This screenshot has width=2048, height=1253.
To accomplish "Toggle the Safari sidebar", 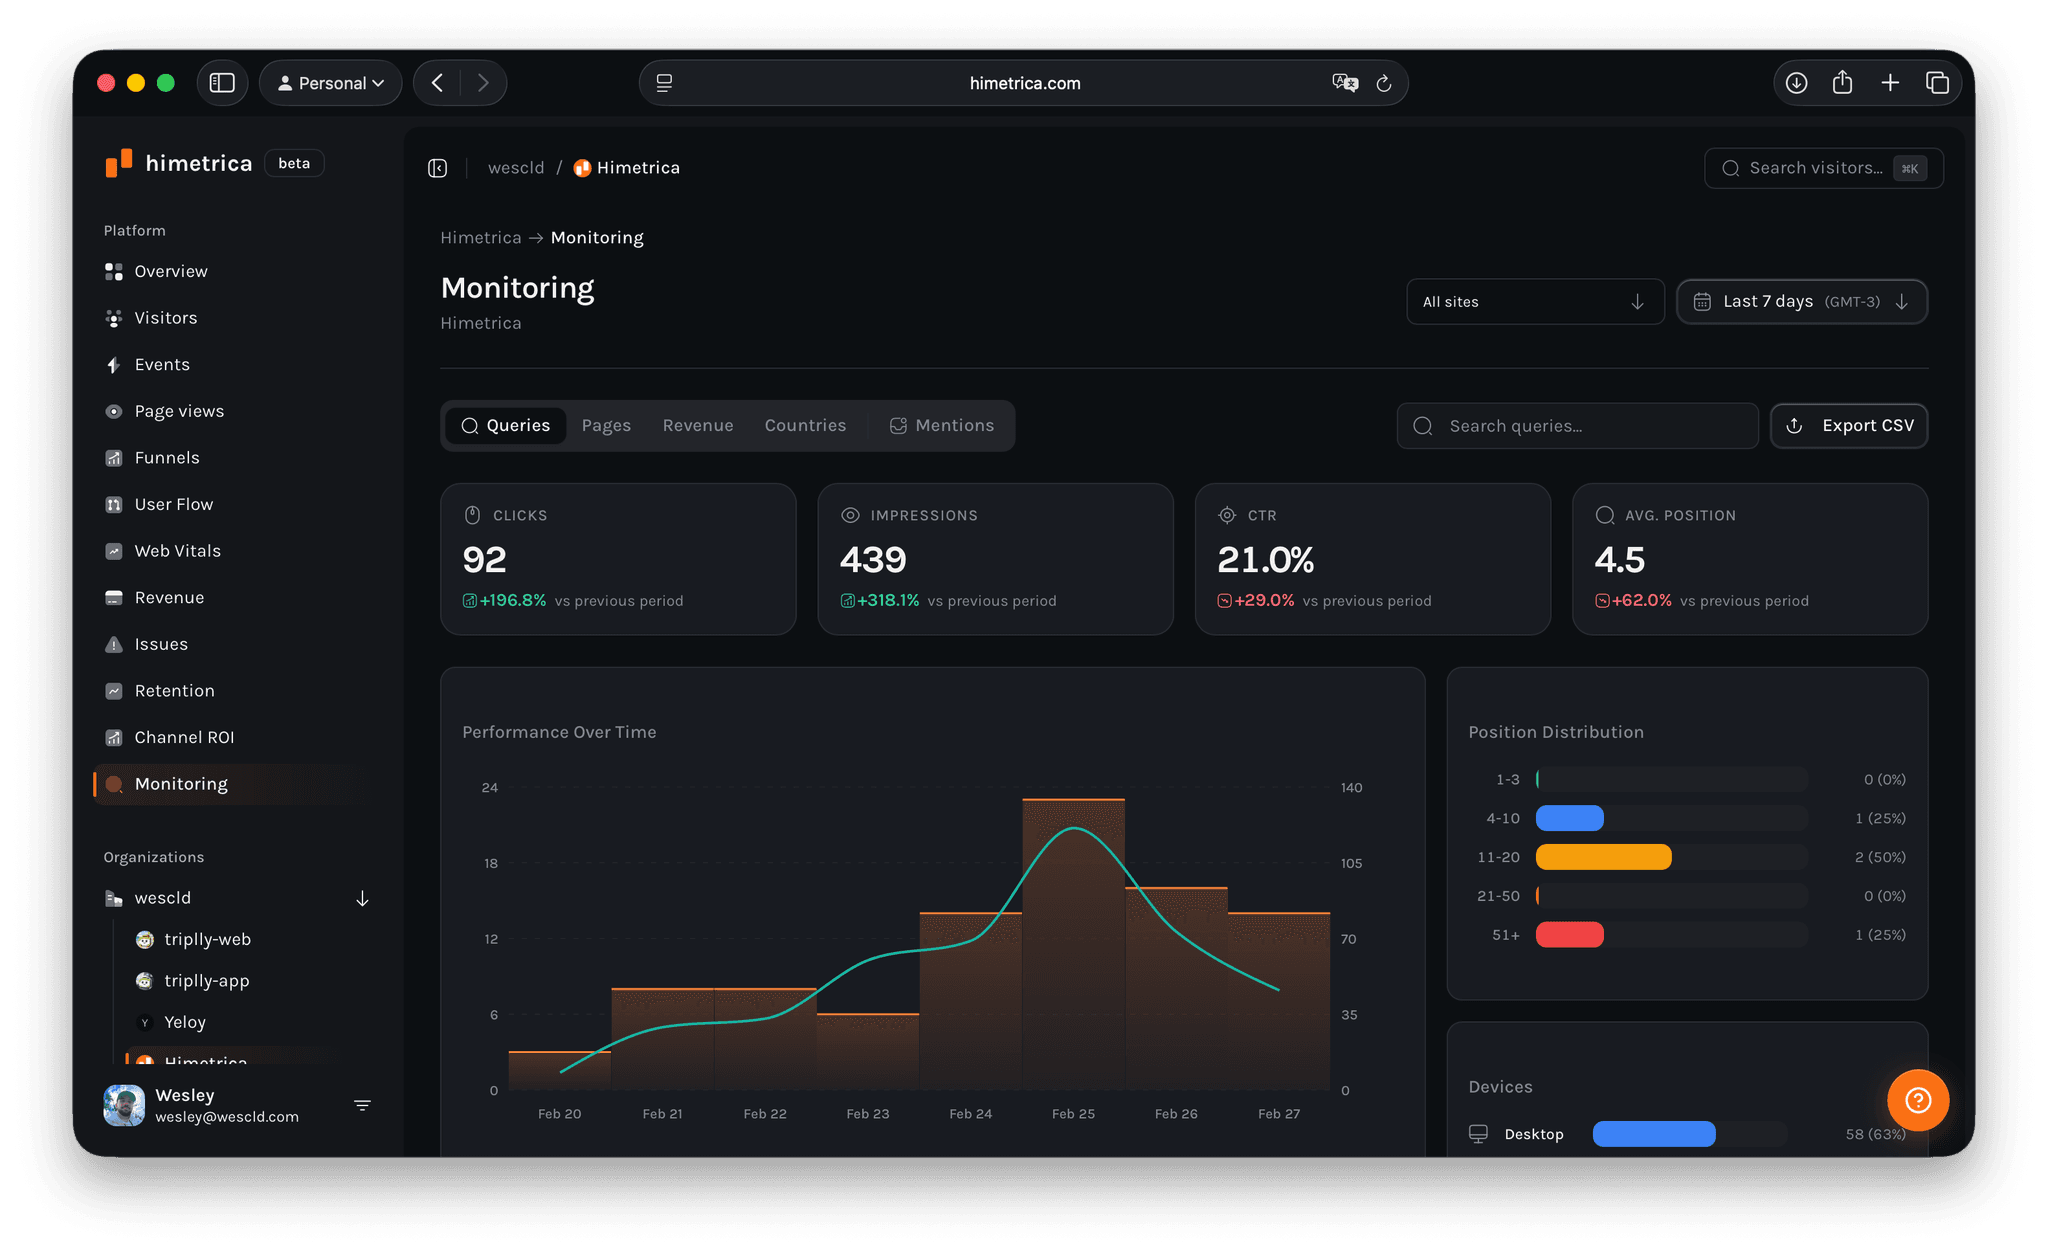I will [222, 83].
